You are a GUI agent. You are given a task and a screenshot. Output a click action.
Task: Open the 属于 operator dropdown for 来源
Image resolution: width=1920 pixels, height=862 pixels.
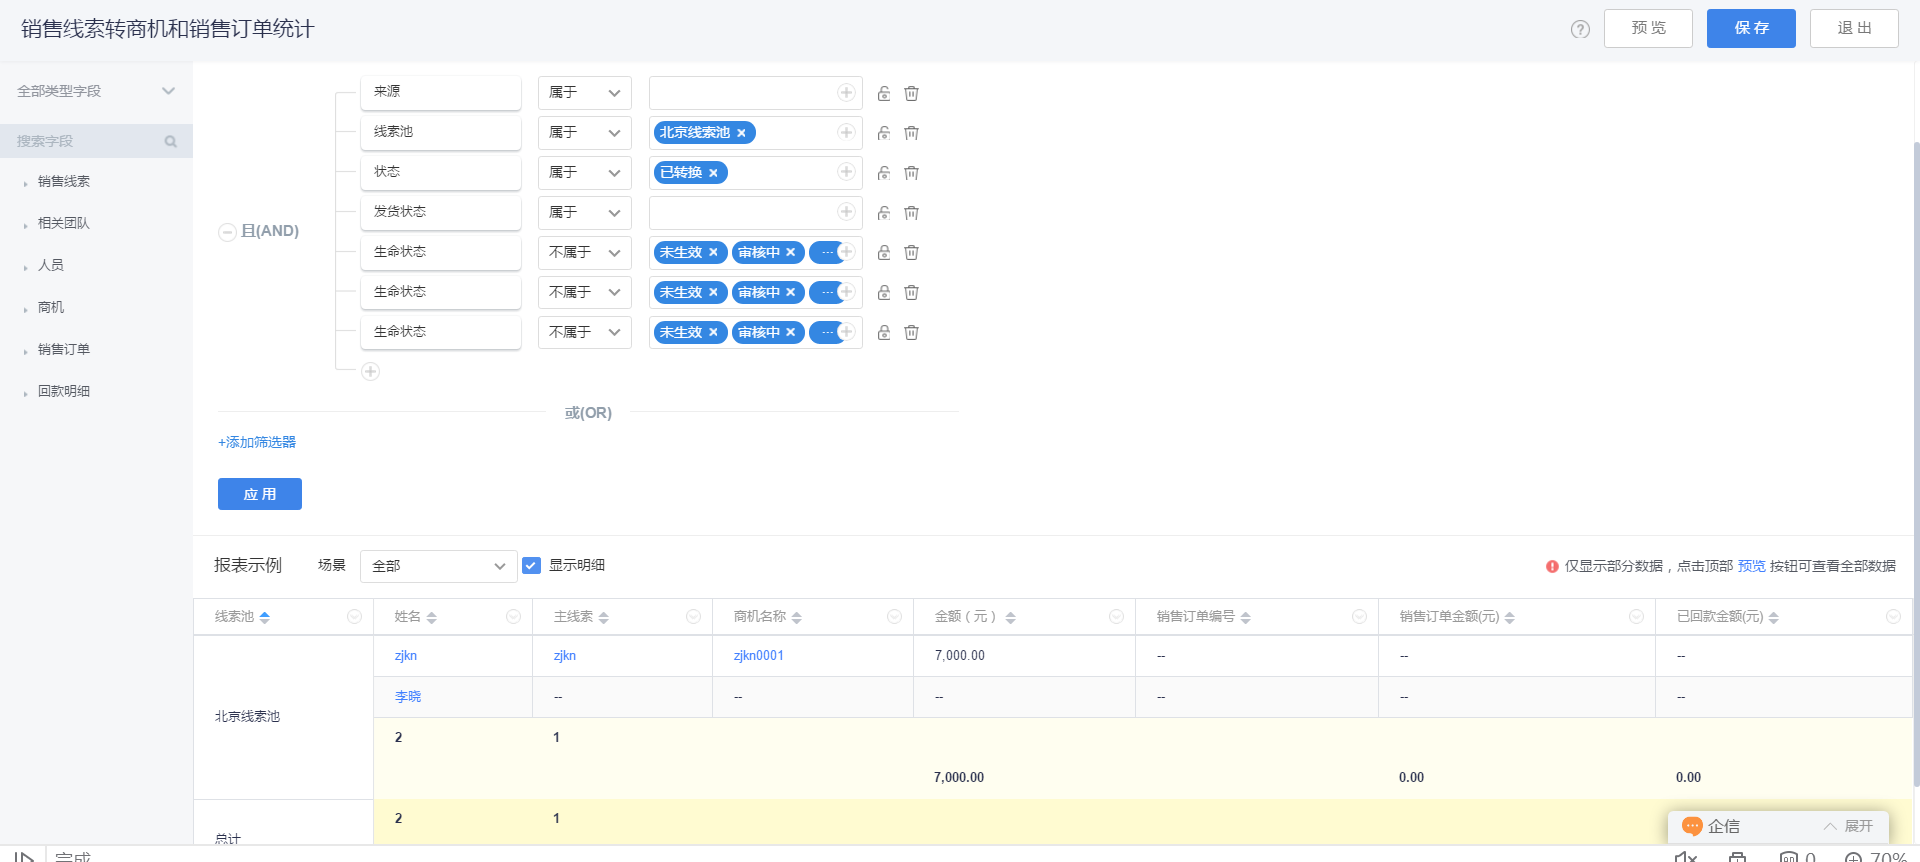pyautogui.click(x=584, y=92)
